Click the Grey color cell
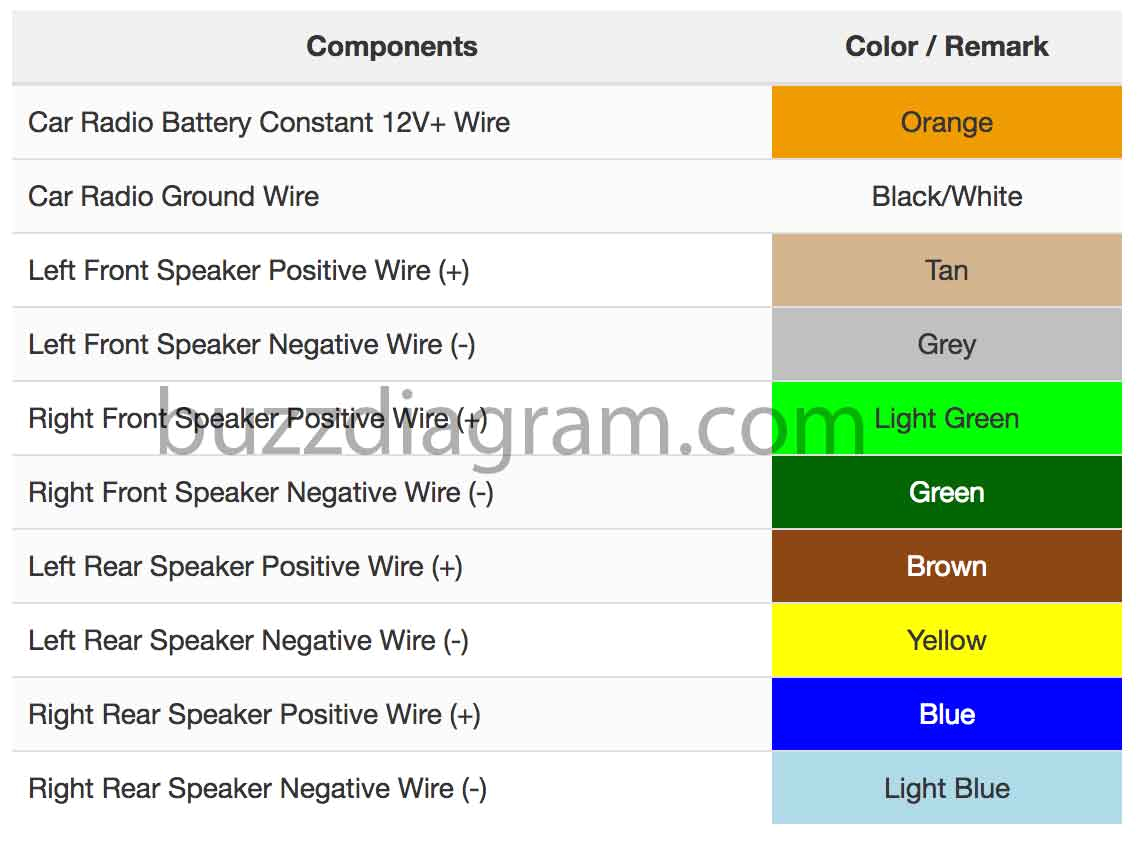 (x=946, y=344)
